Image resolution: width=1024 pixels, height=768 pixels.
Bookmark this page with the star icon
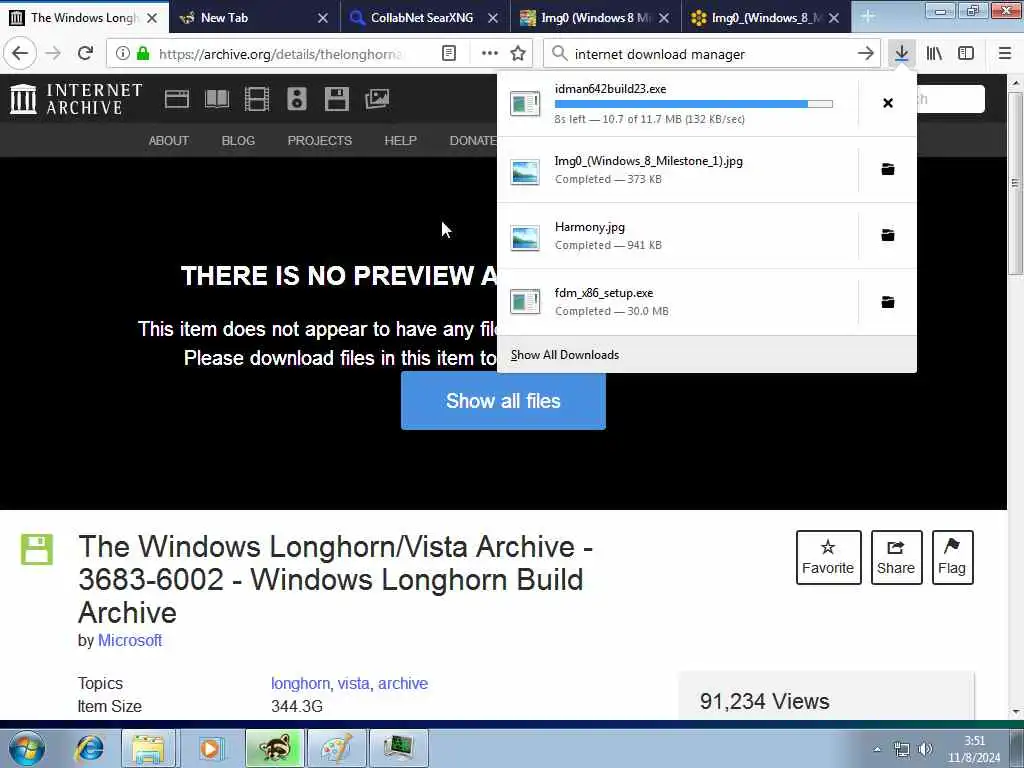(x=518, y=54)
